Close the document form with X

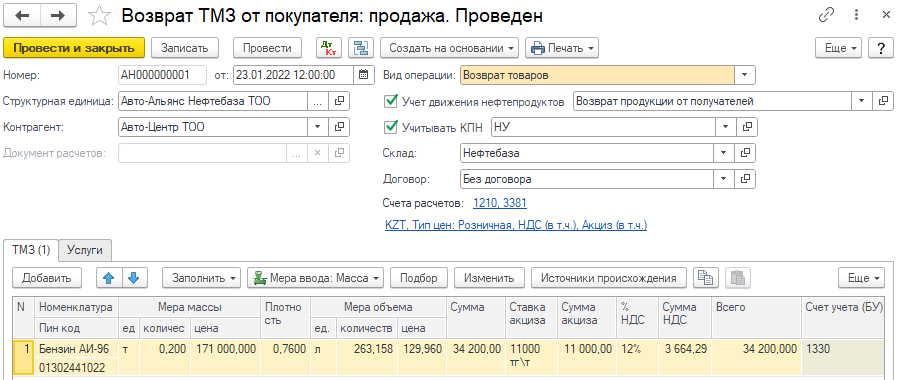pos(885,15)
